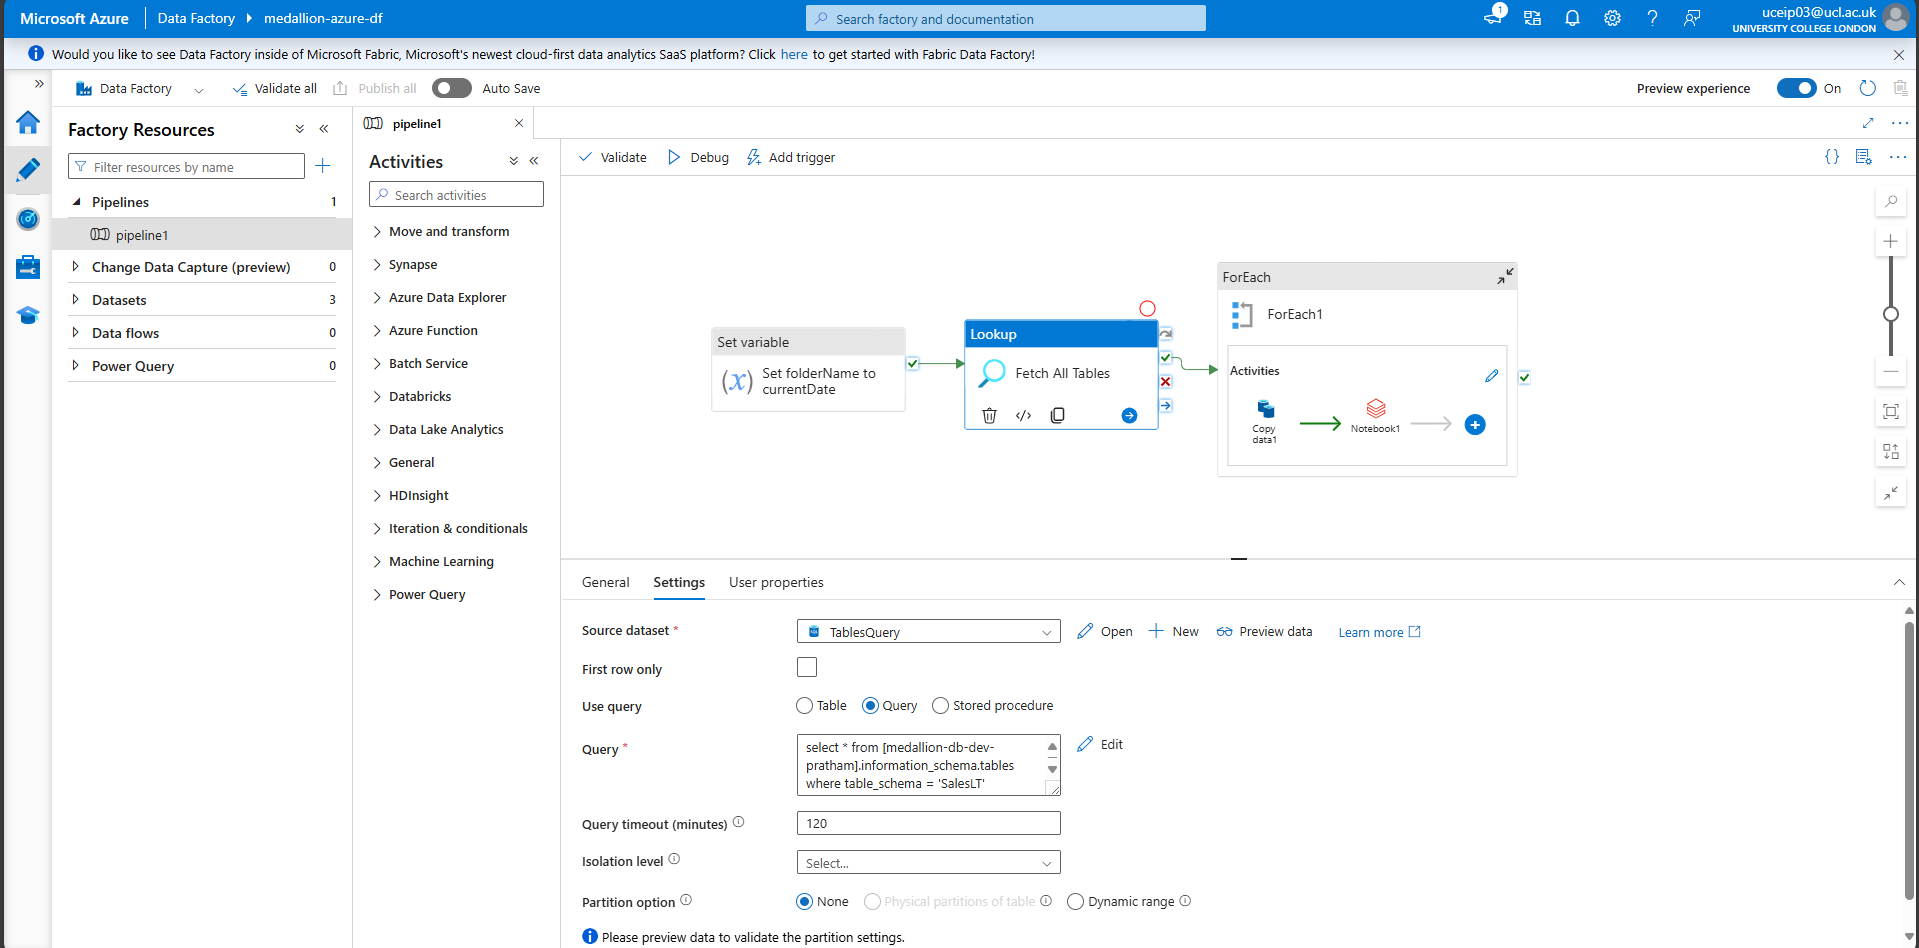Open the Author pencil hub in sidebar

pos(28,170)
